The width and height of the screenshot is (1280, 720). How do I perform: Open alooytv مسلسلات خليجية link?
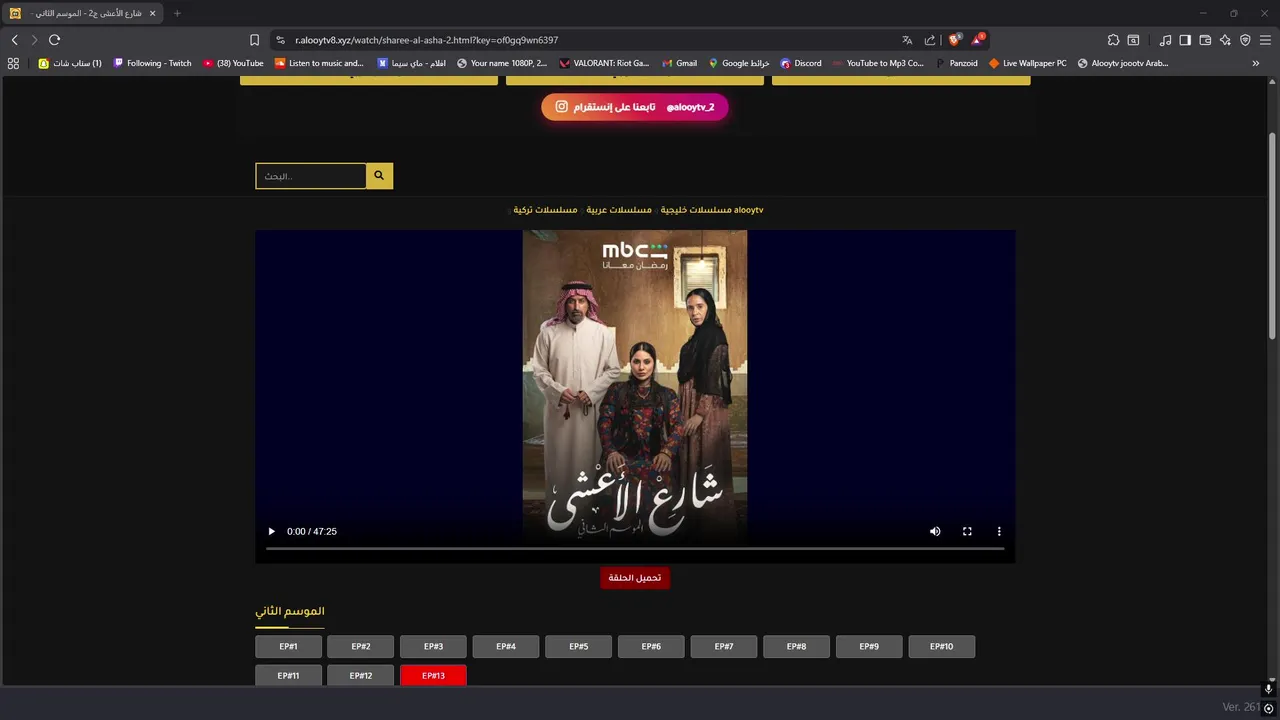click(712, 210)
